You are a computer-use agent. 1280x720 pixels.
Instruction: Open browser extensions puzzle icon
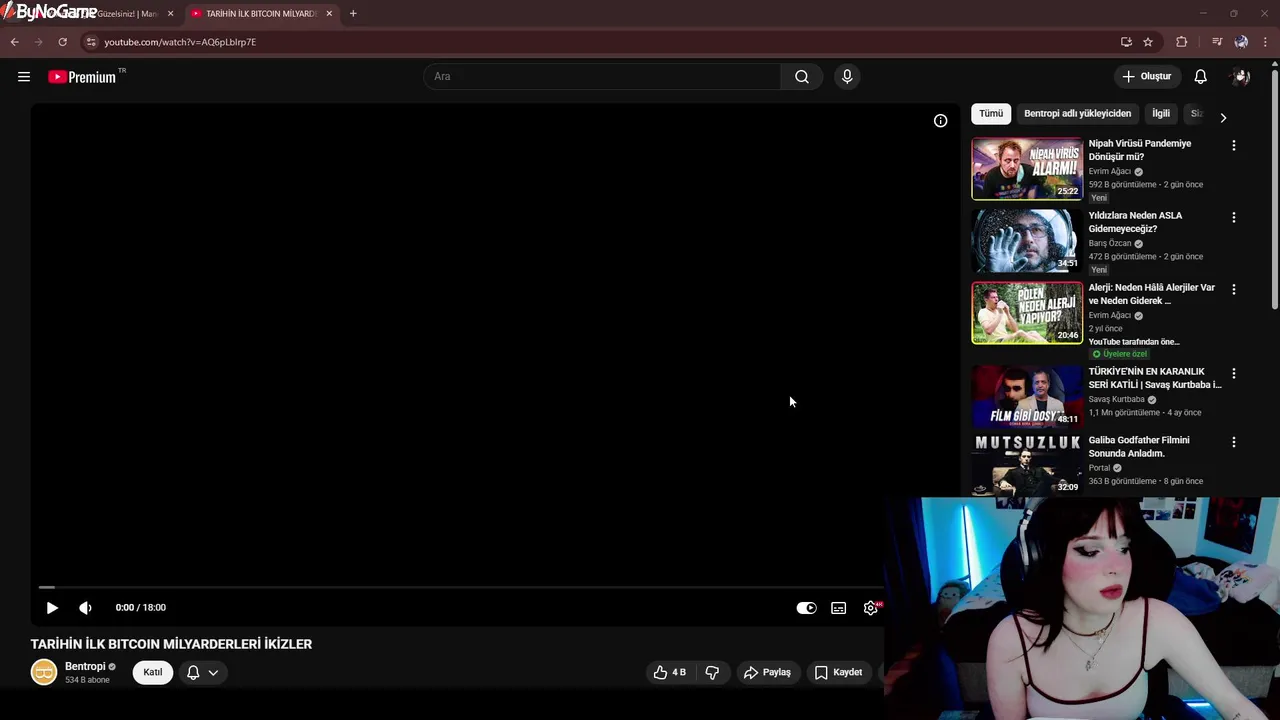point(1182,42)
